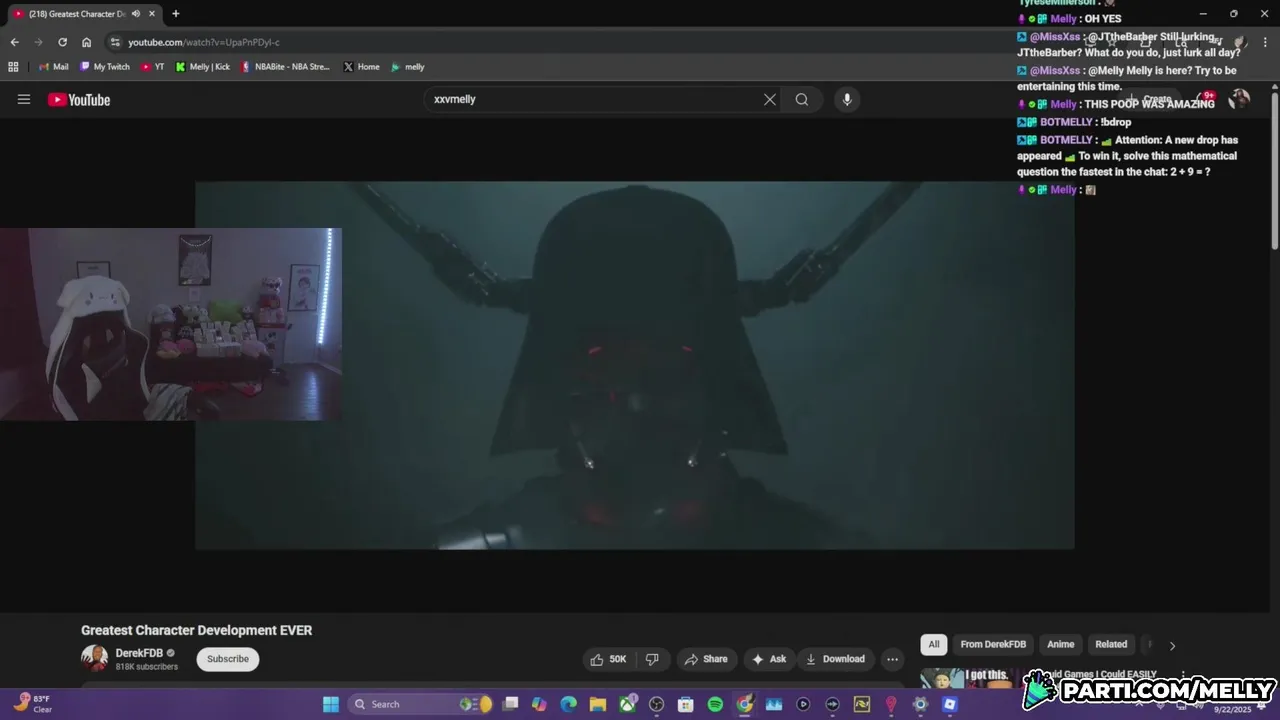Open Settings gear from taskbar
1280x720 pixels.
[920, 704]
